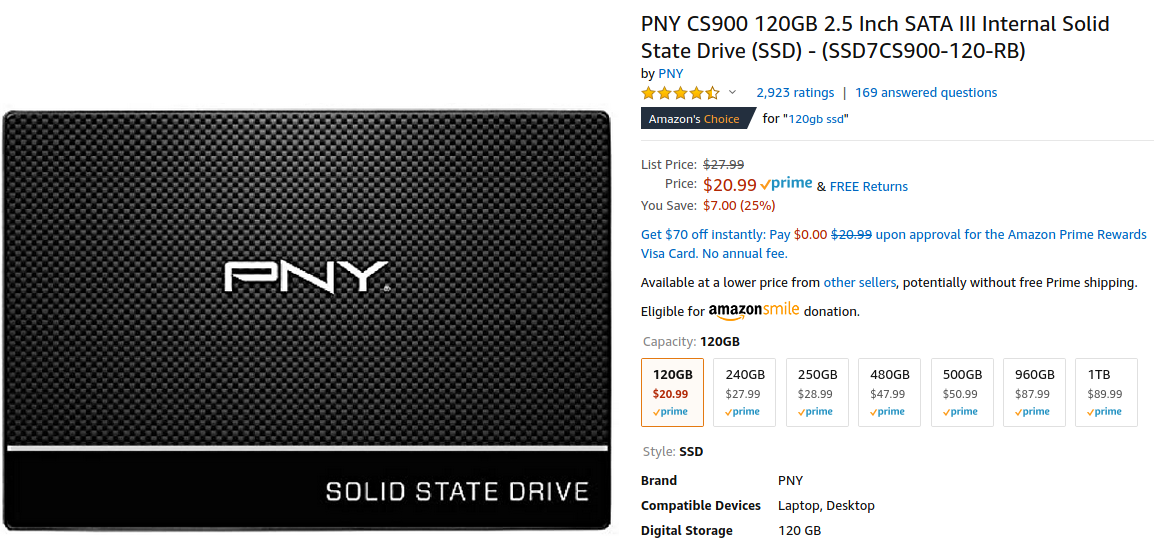Select the 240GB capacity option
Screen dimensions: 1172x543
pyautogui.click(x=744, y=393)
